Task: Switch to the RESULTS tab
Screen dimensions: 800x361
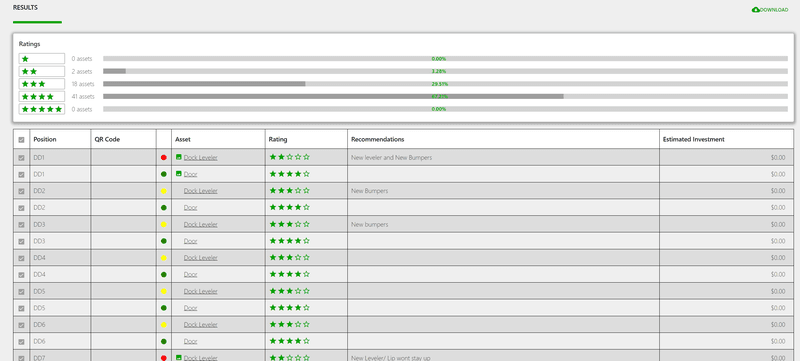Action: click(x=25, y=8)
